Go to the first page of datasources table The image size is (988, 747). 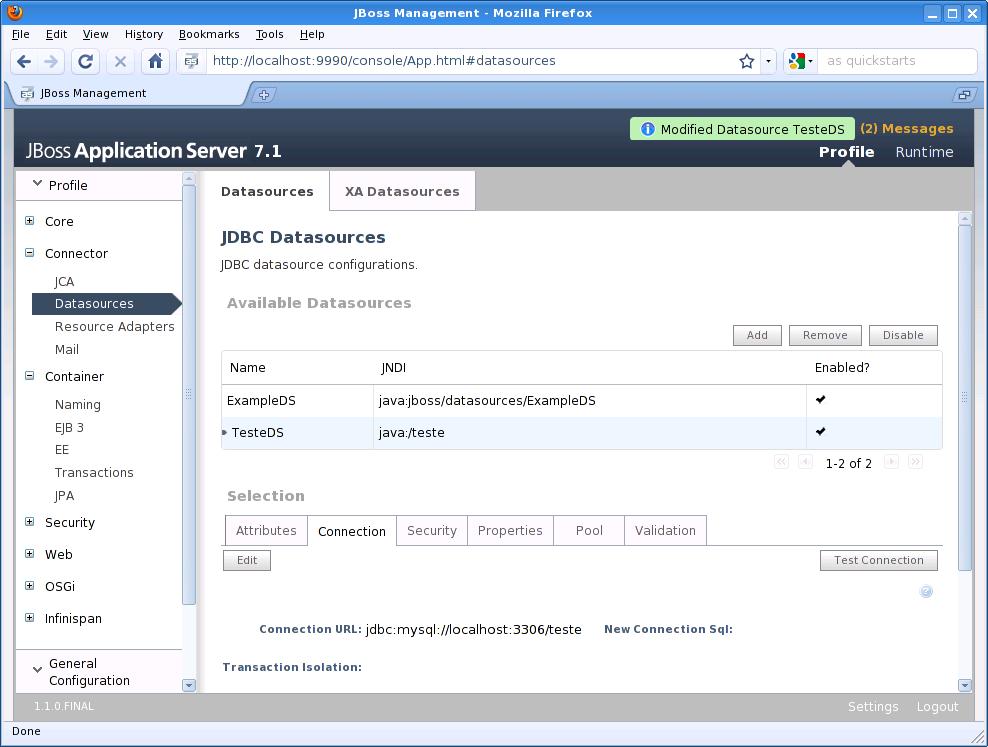(x=781, y=462)
